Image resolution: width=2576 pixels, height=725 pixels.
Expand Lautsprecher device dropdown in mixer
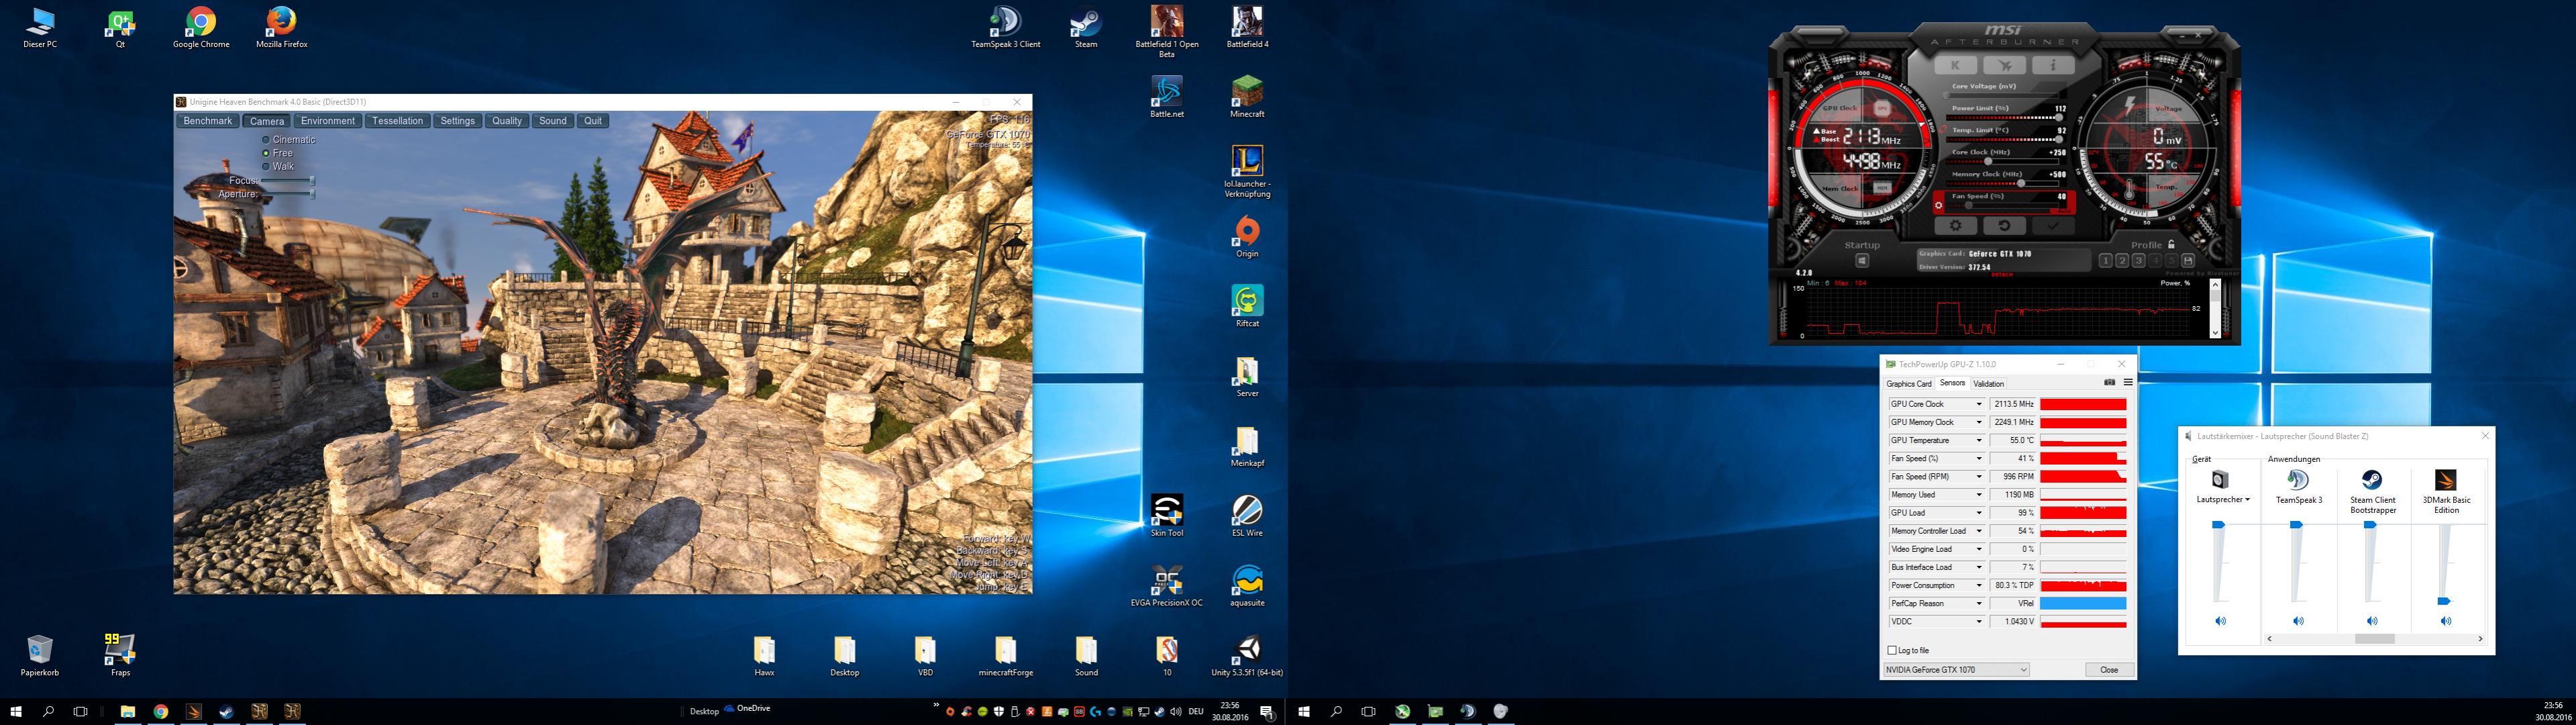(2247, 500)
